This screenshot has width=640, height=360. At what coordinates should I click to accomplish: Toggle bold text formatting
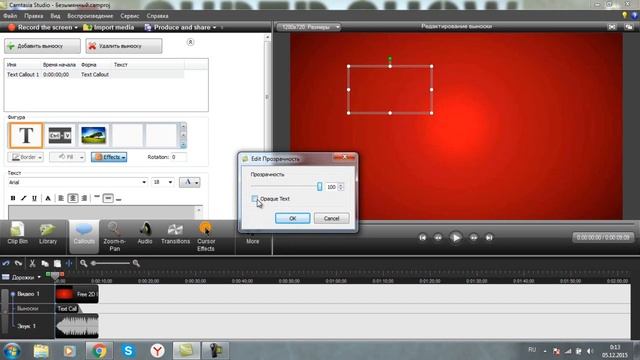click(x=13, y=198)
